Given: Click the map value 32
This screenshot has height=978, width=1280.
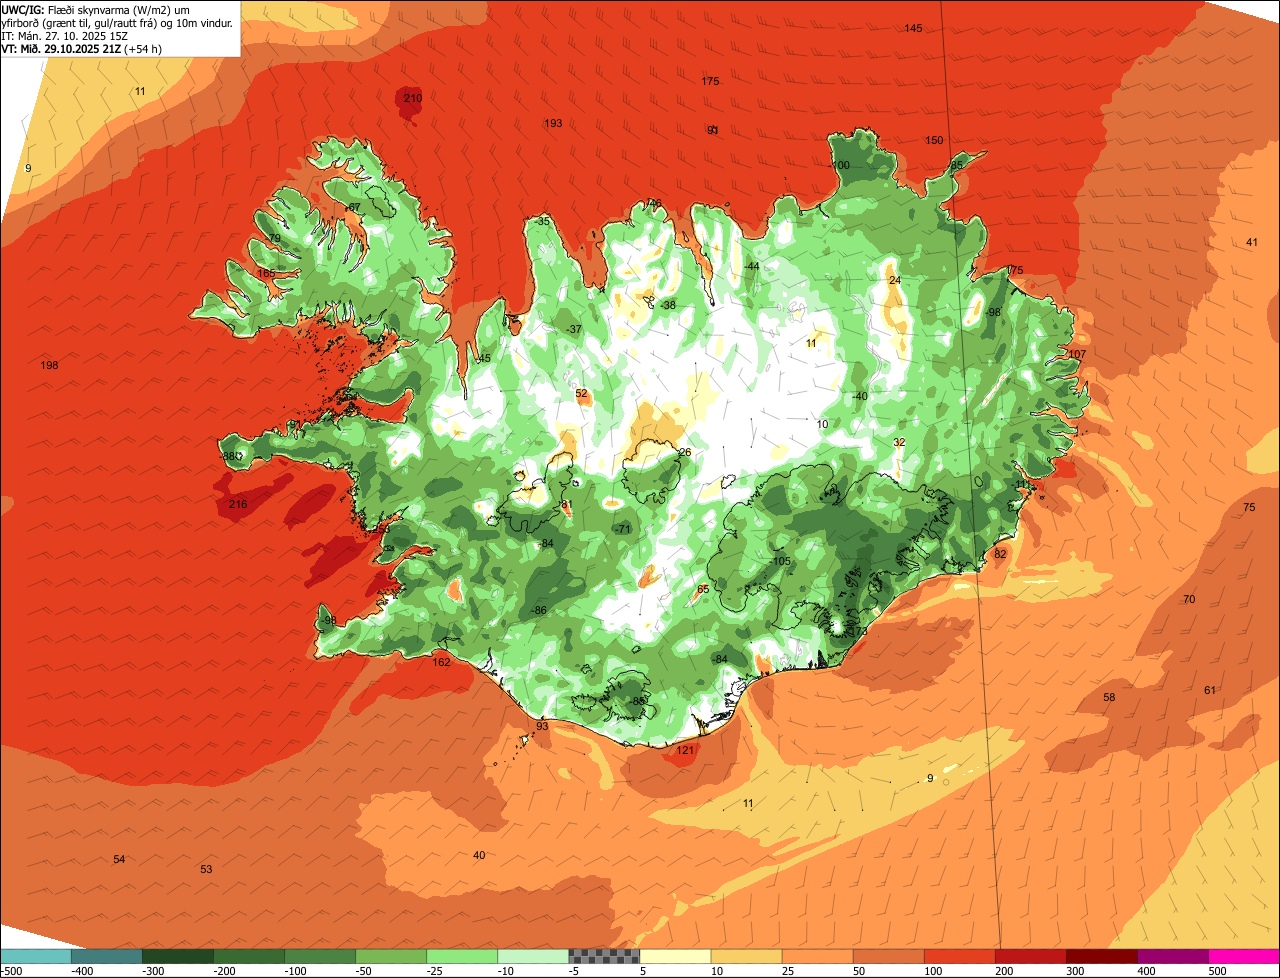Looking at the screenshot, I should point(899,442).
